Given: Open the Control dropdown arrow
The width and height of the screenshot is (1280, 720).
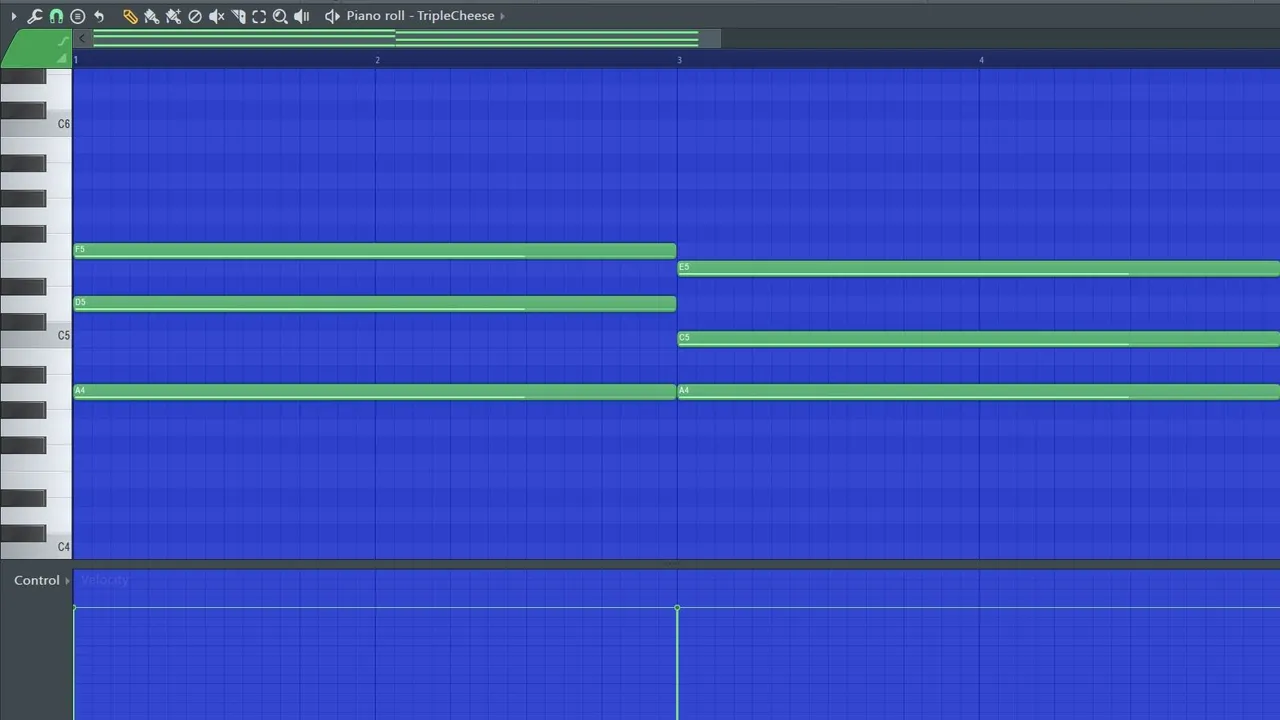Looking at the screenshot, I should point(68,581).
